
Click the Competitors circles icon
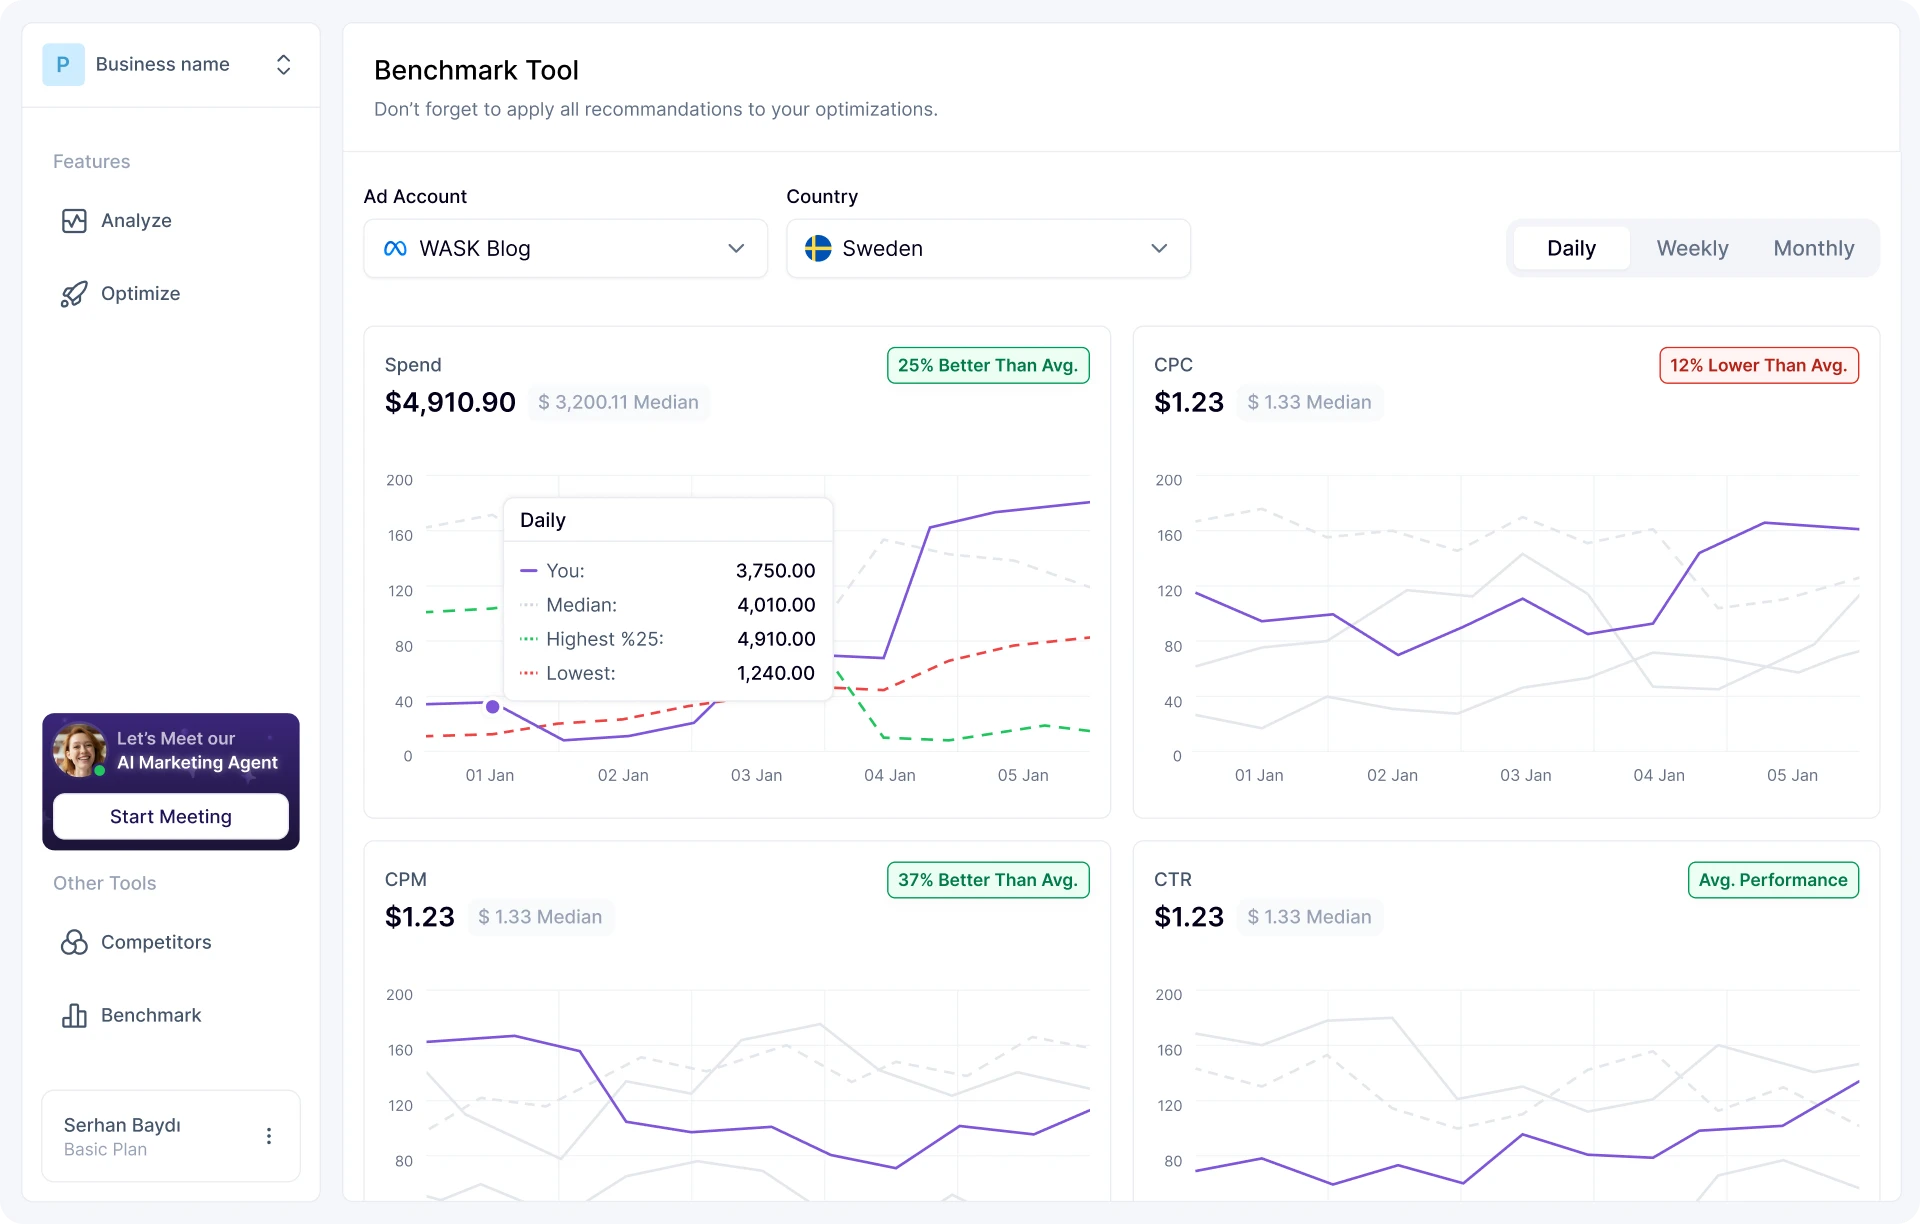click(74, 942)
